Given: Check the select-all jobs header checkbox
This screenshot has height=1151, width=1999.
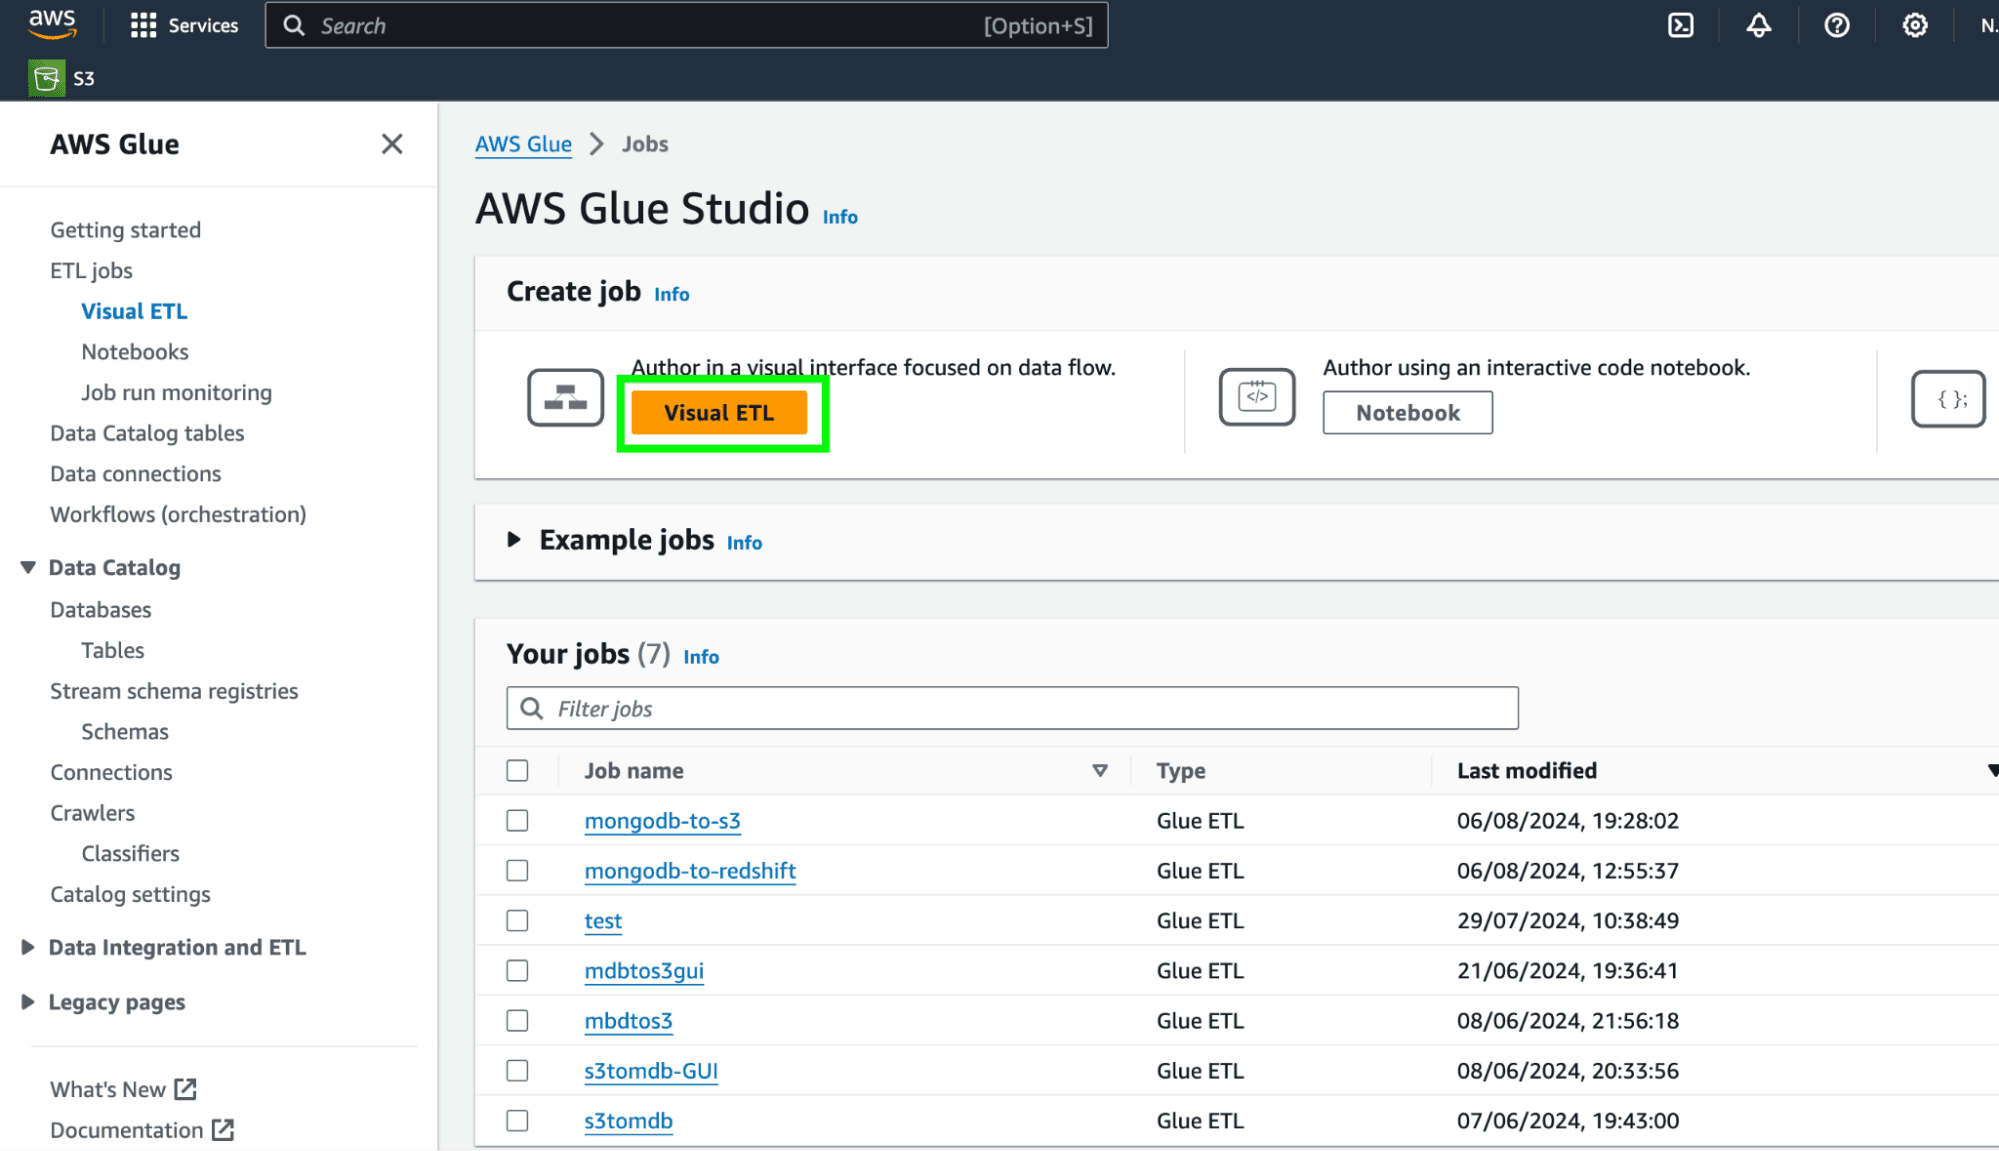Looking at the screenshot, I should click(x=517, y=771).
